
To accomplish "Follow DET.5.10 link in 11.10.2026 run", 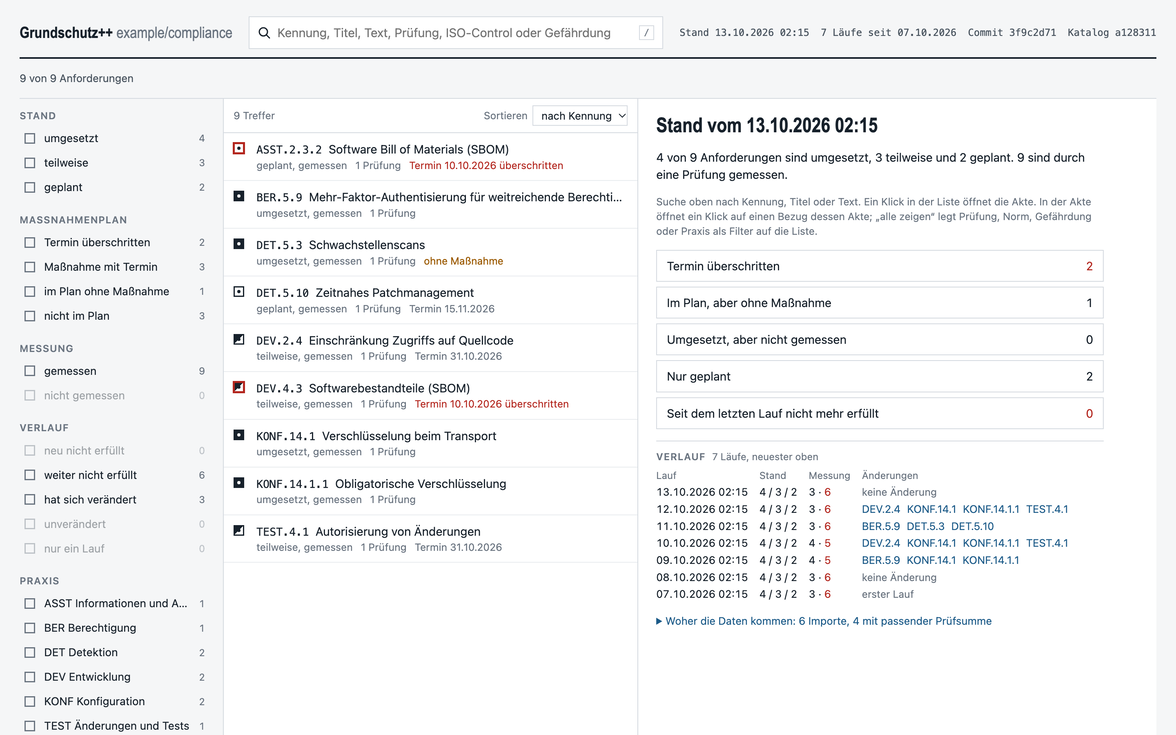I will [973, 526].
